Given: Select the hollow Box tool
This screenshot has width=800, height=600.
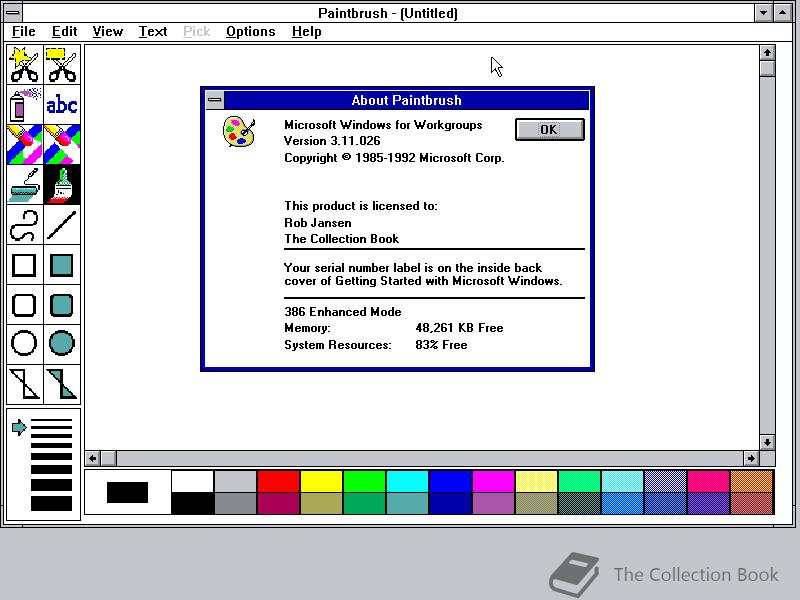Looking at the screenshot, I should pyautogui.click(x=24, y=265).
